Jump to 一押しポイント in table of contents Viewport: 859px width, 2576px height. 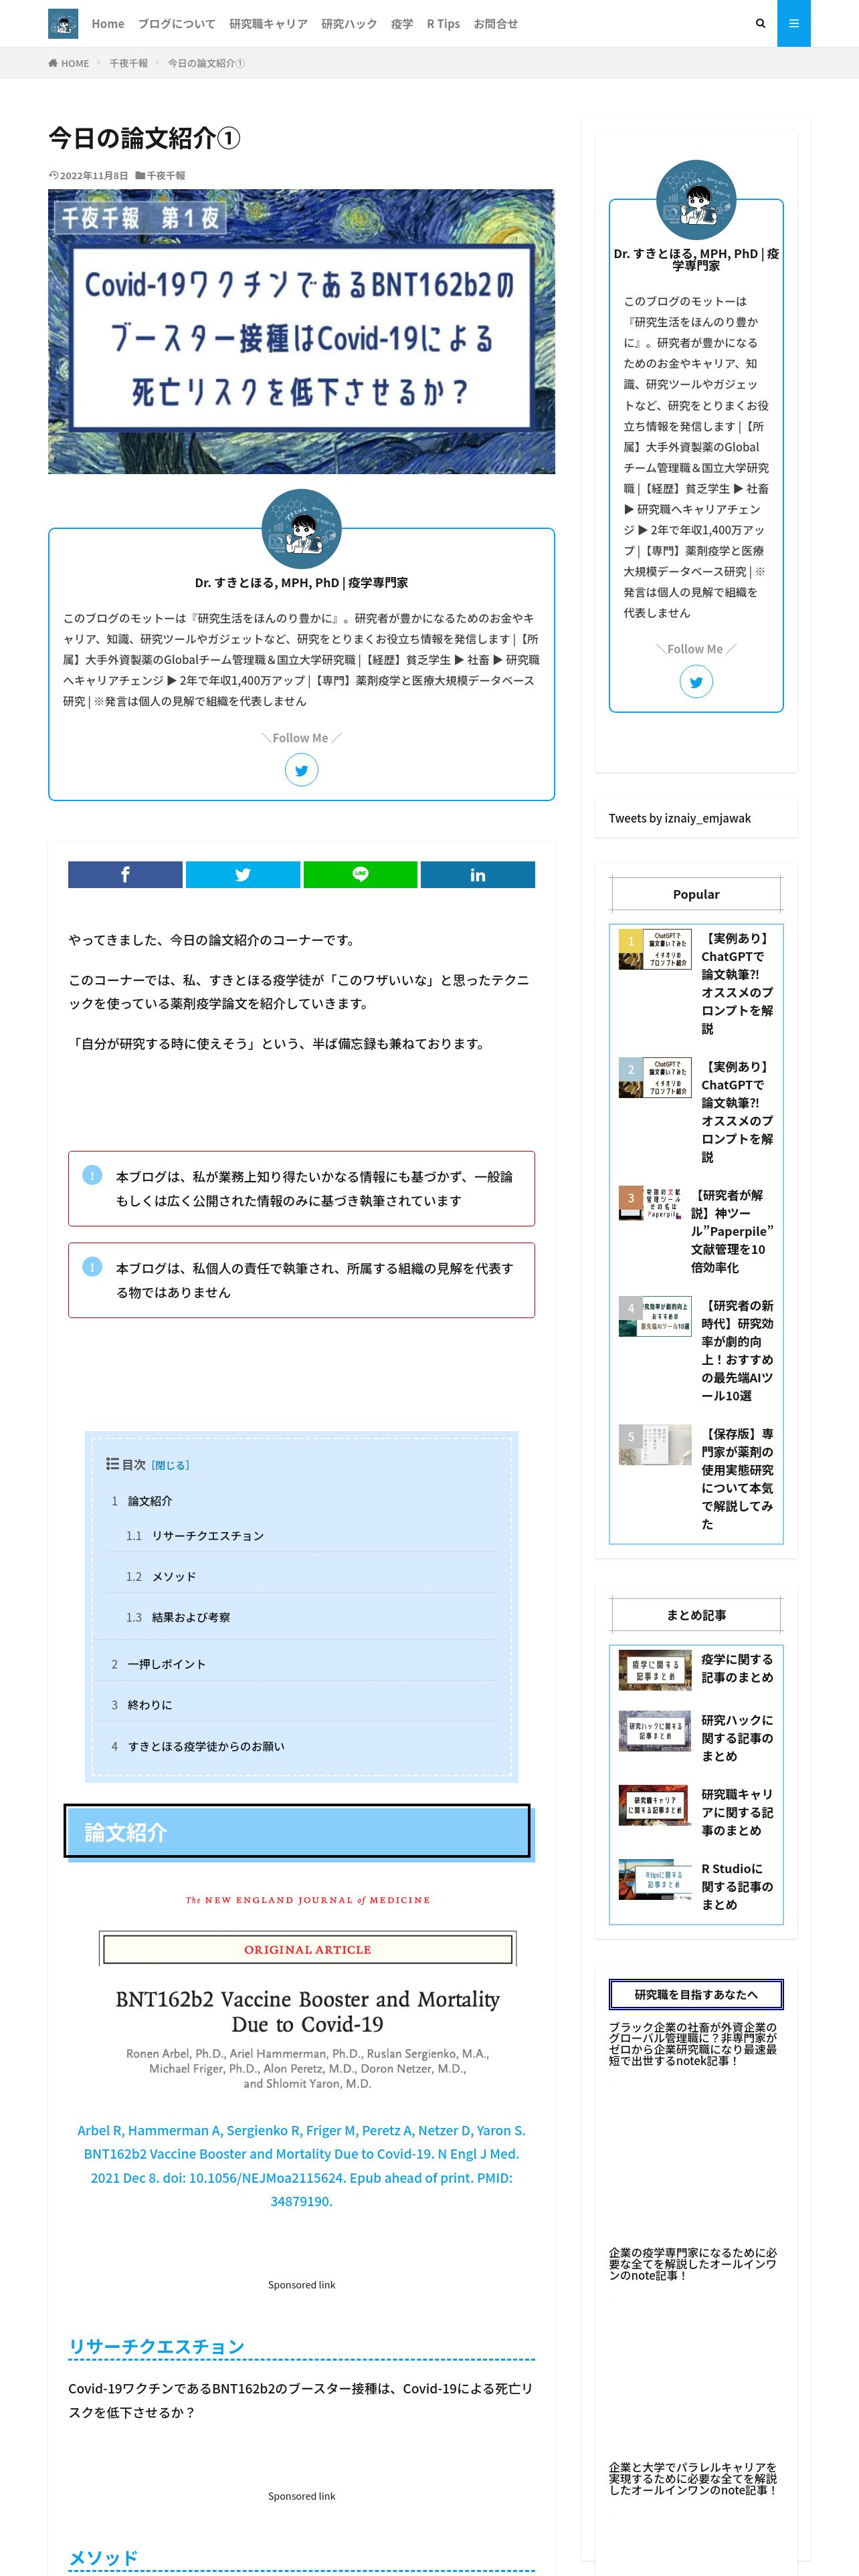coord(167,1665)
